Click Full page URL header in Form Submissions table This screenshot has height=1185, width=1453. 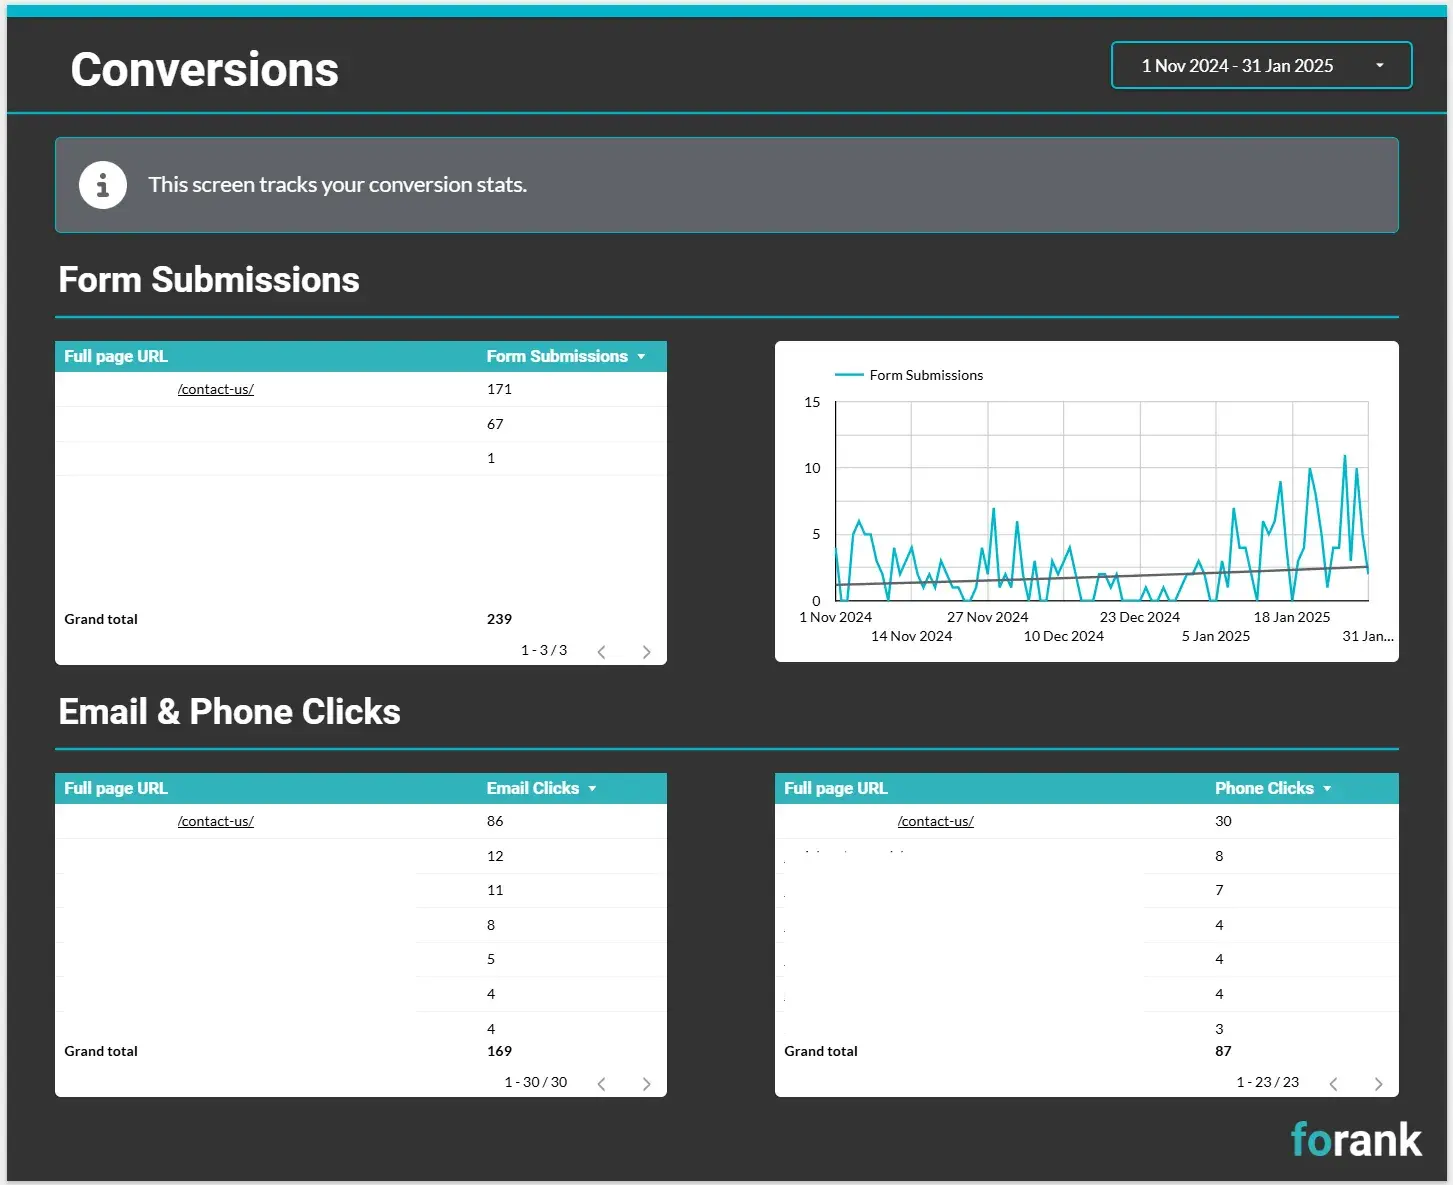[116, 357]
